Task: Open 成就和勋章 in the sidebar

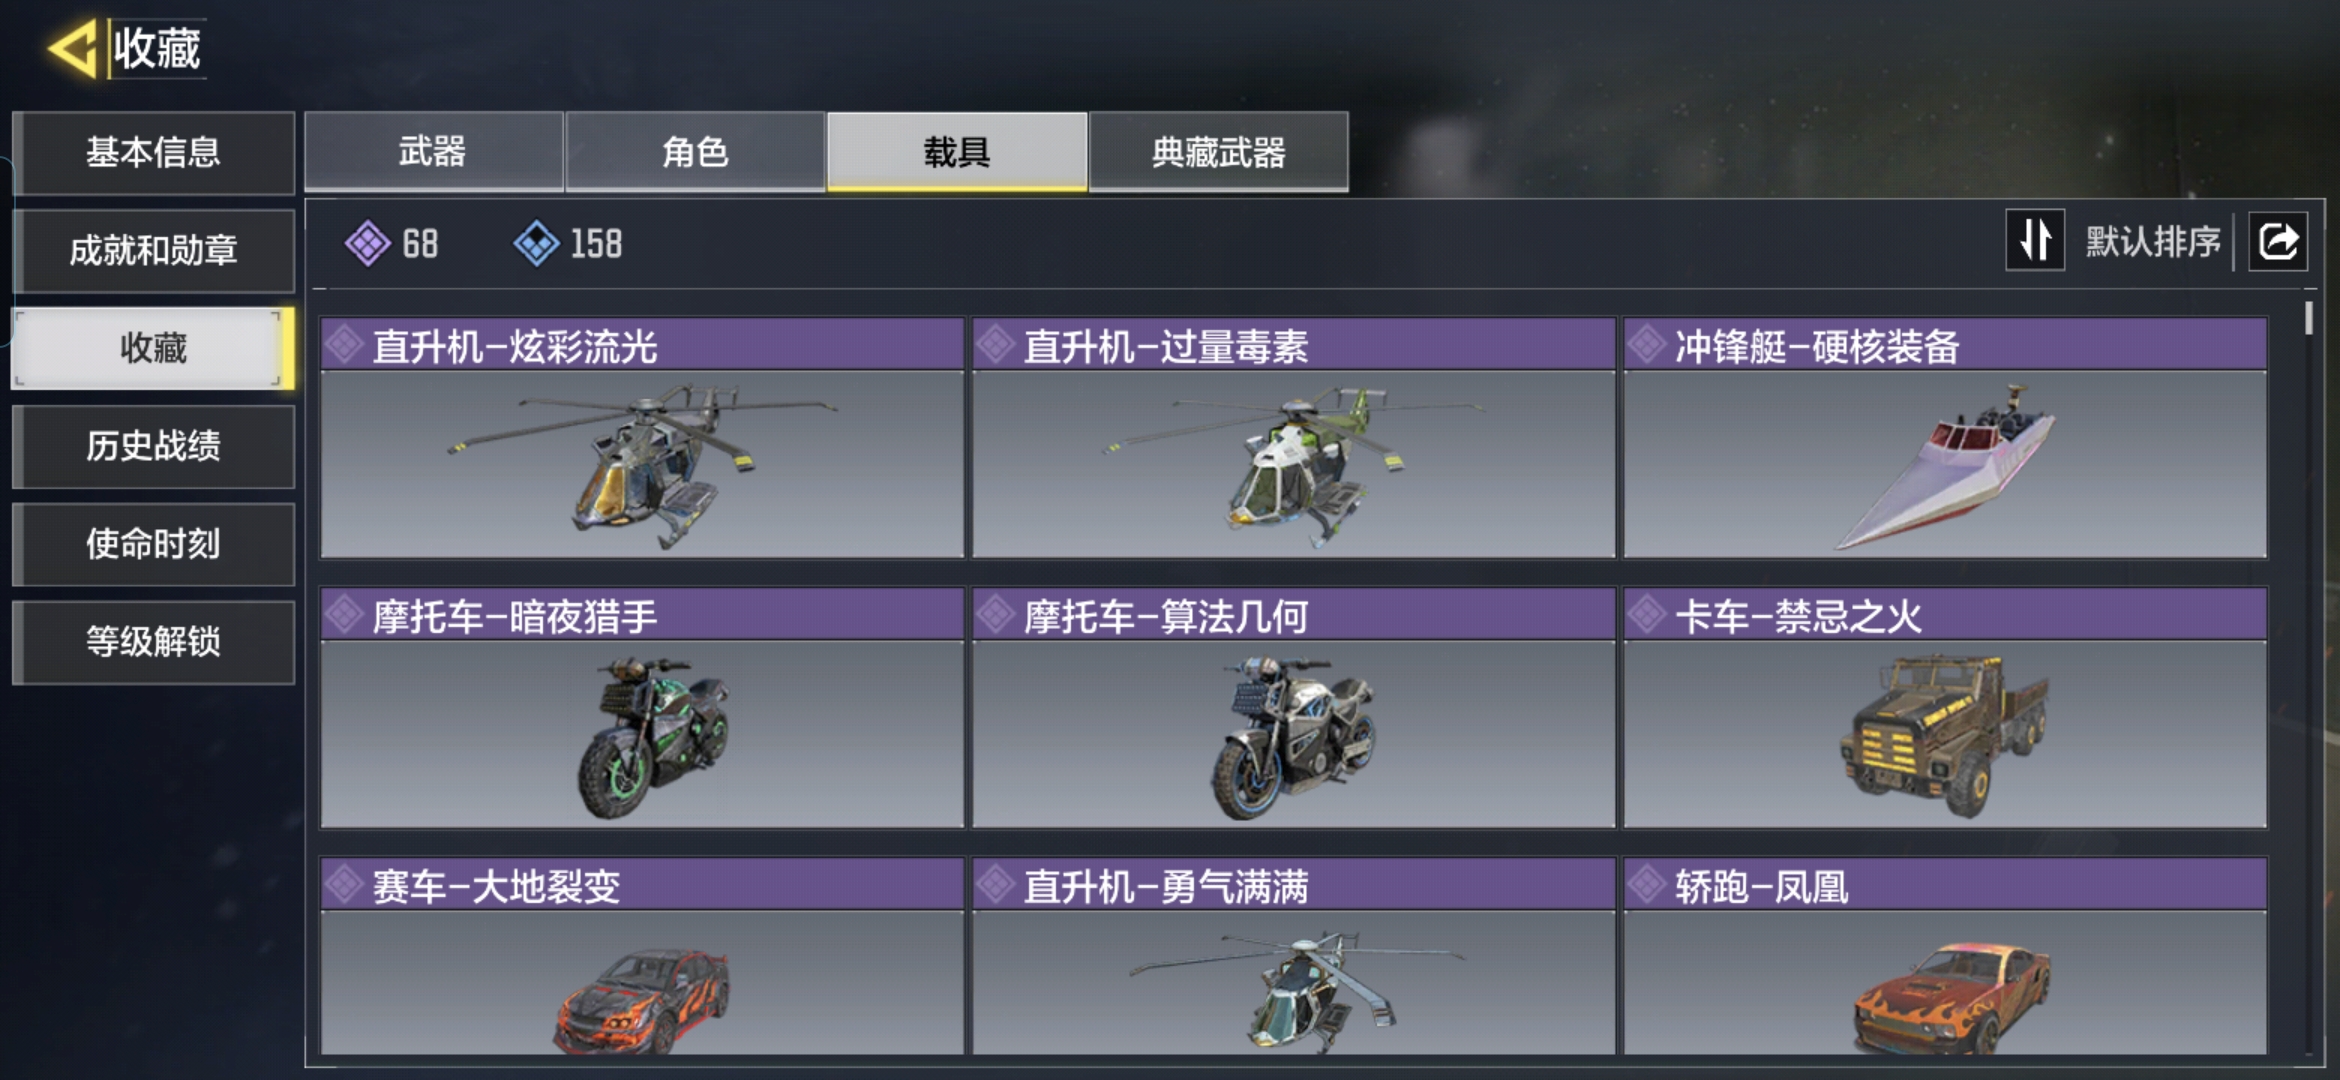Action: (153, 250)
